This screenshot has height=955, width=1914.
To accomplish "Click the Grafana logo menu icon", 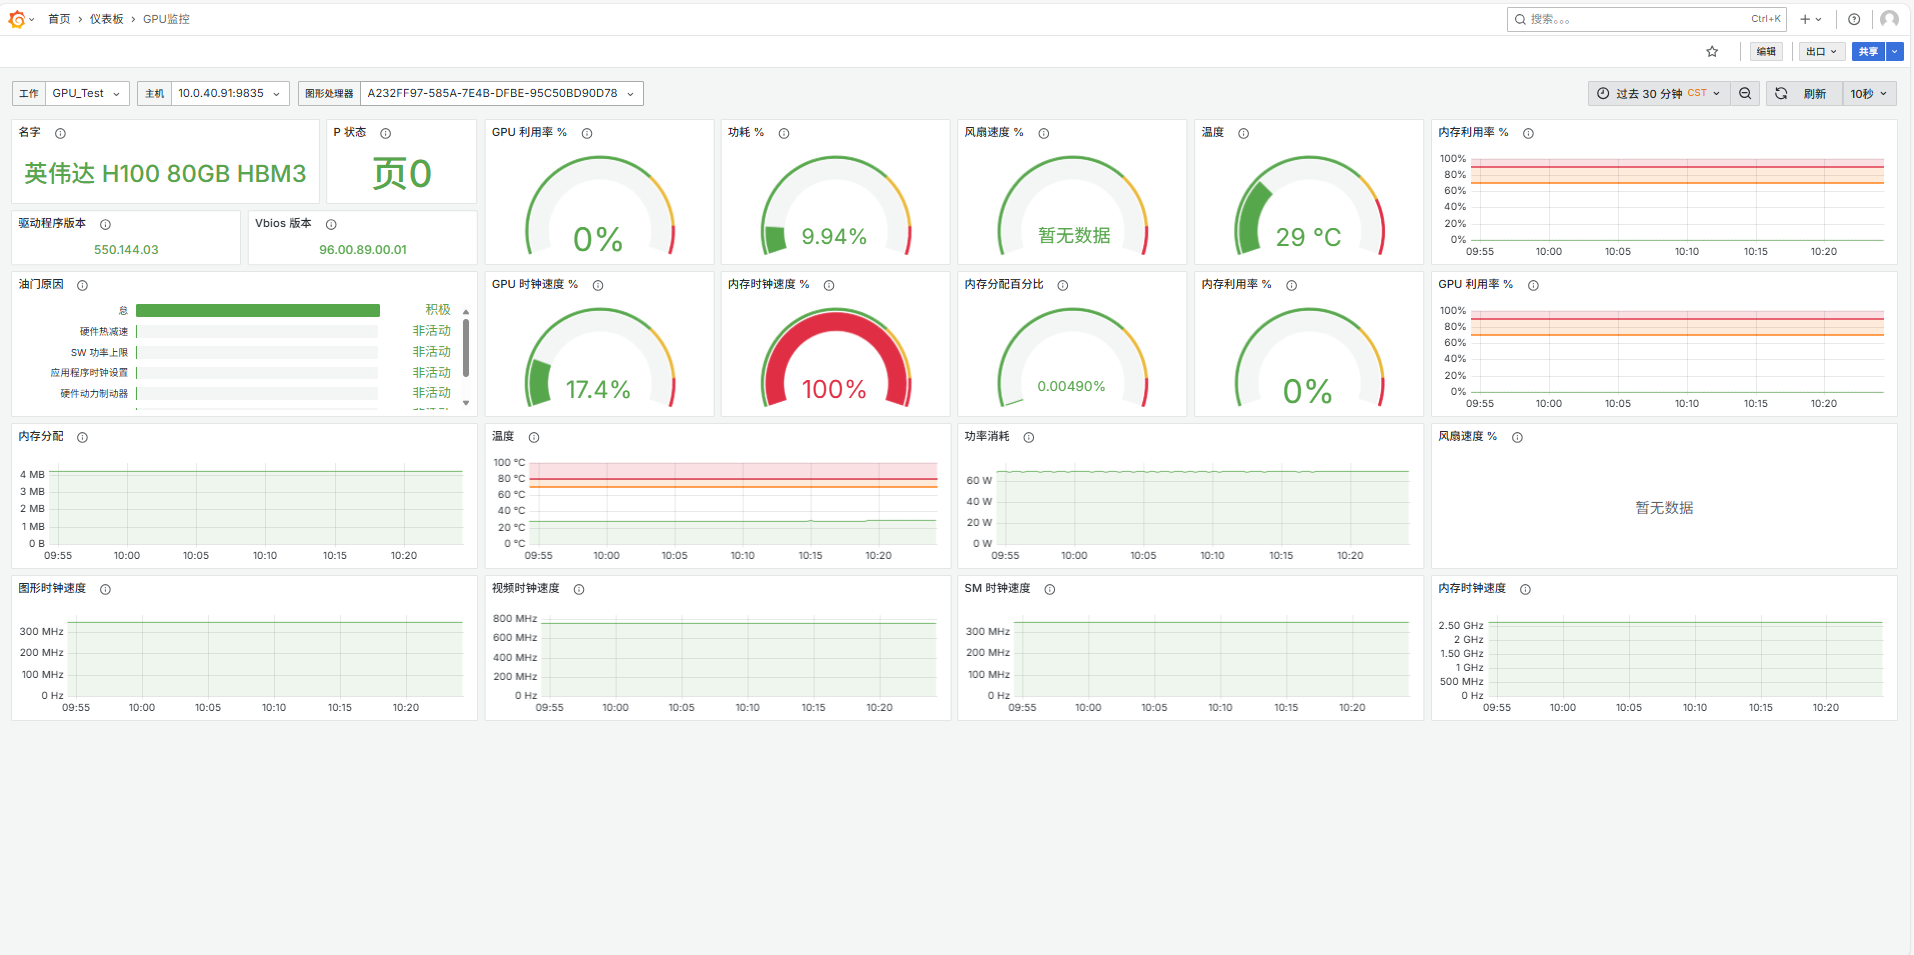I will point(16,19).
